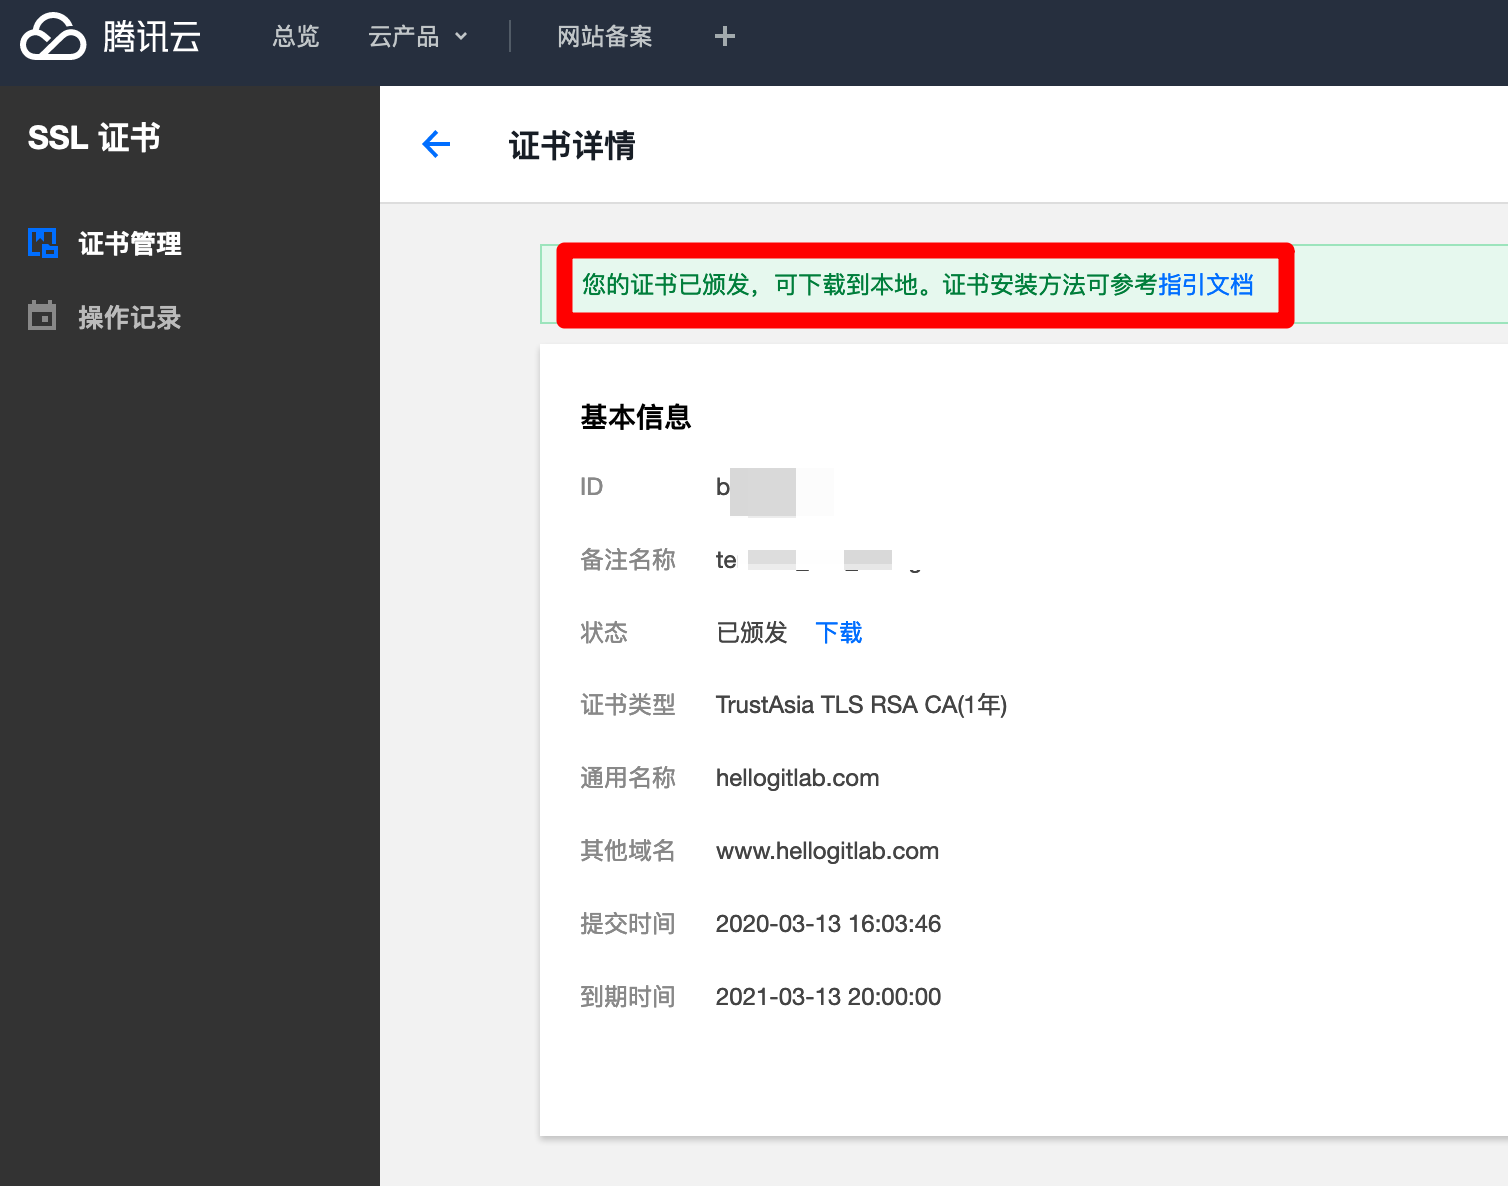The height and width of the screenshot is (1186, 1508).
Task: Click the 通用名称 field label
Action: pyautogui.click(x=628, y=778)
